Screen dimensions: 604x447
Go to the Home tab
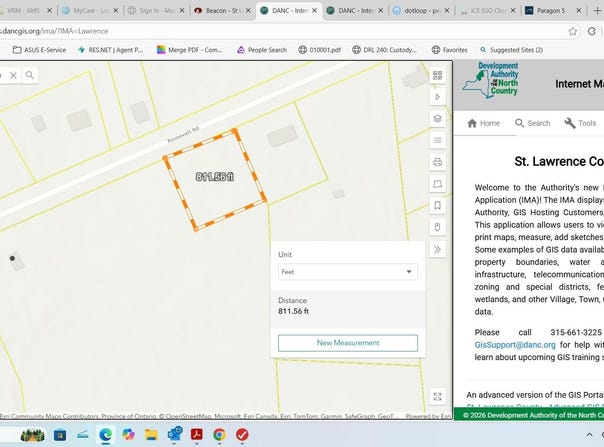point(483,123)
